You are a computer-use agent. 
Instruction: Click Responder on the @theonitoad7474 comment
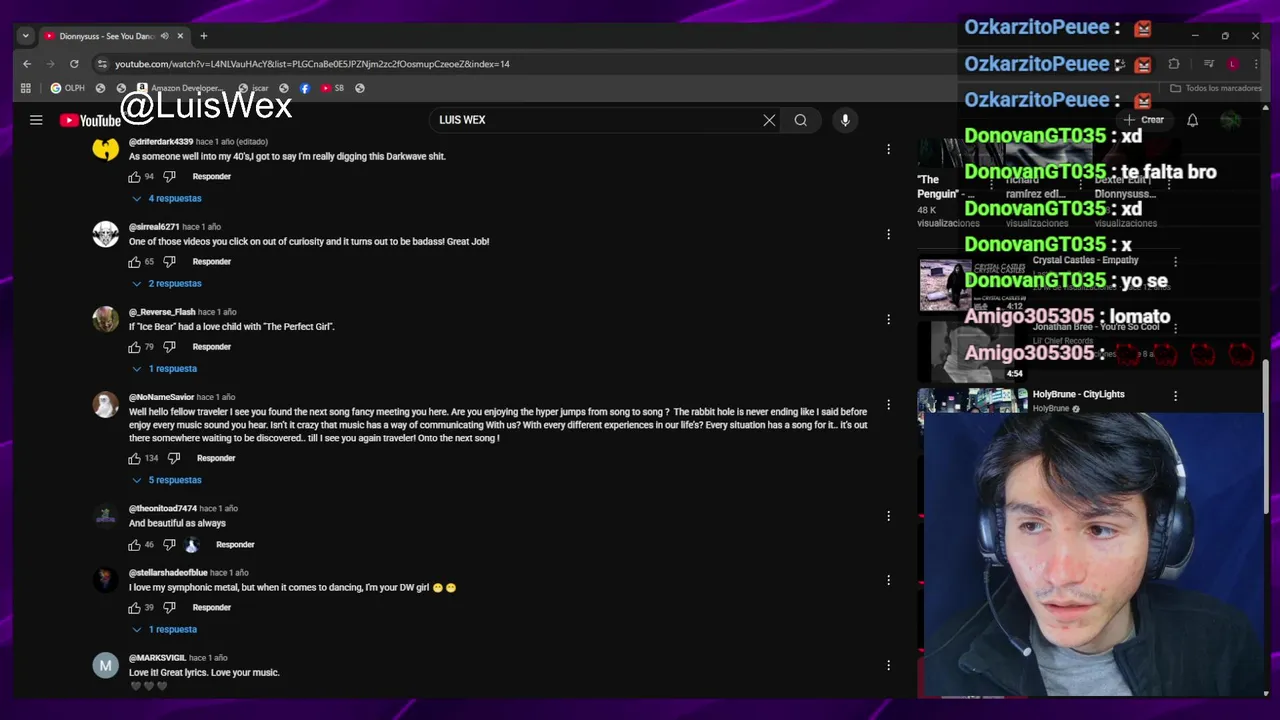pyautogui.click(x=235, y=545)
